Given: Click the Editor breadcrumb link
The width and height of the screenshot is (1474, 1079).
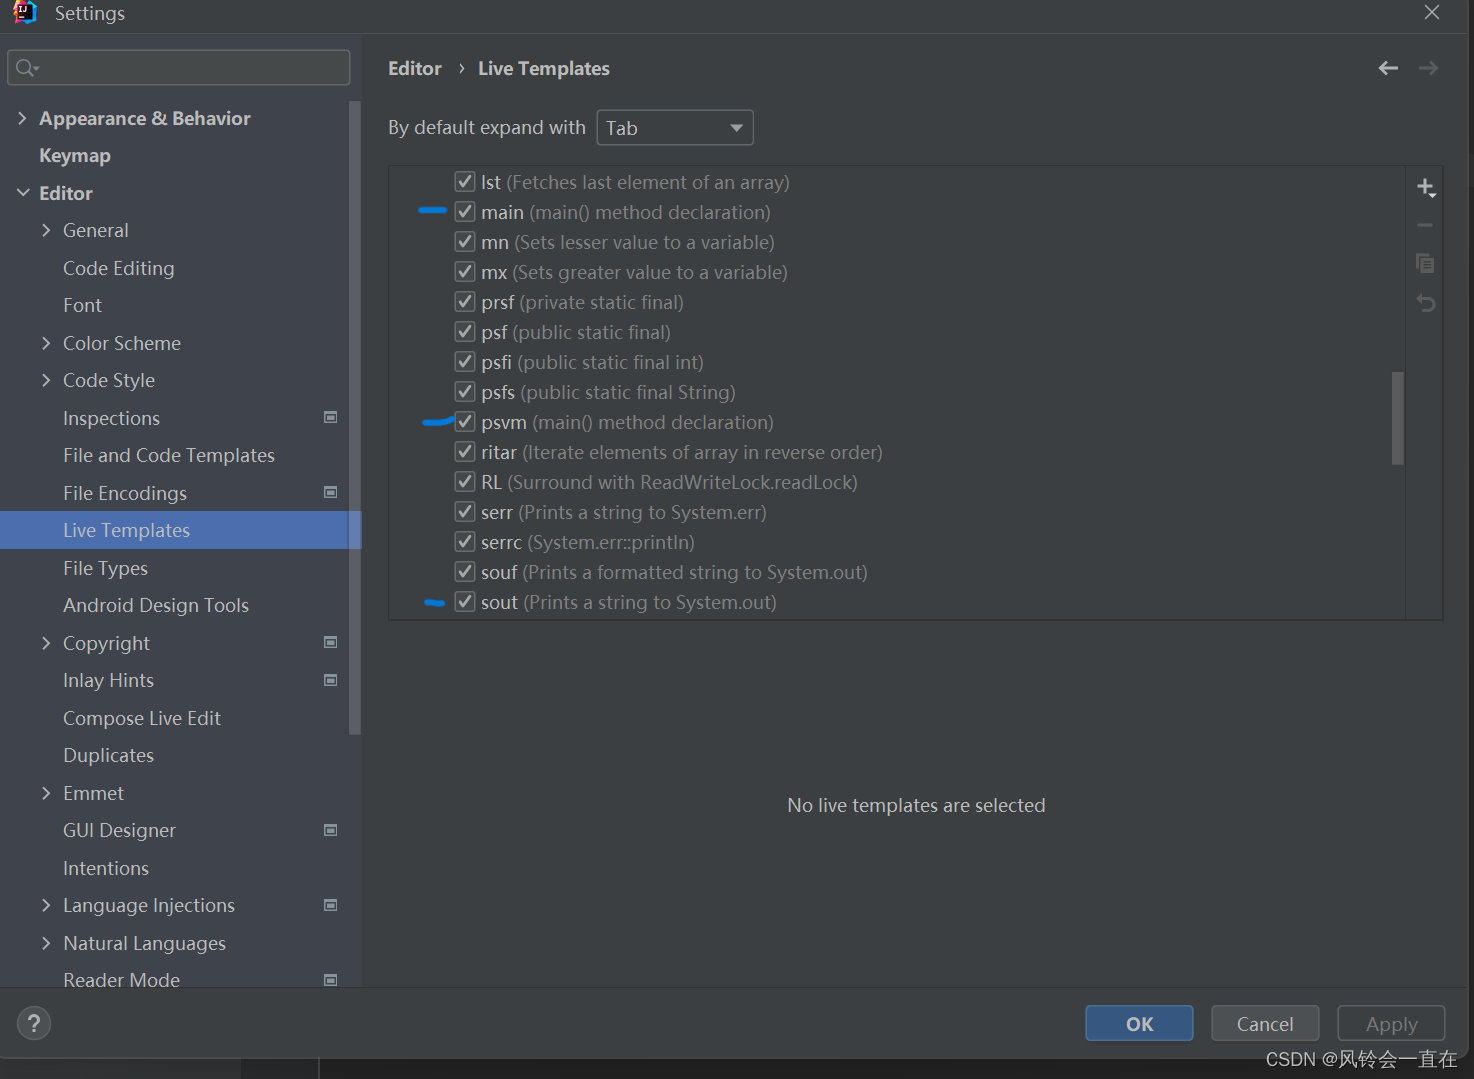Looking at the screenshot, I should click(x=415, y=68).
